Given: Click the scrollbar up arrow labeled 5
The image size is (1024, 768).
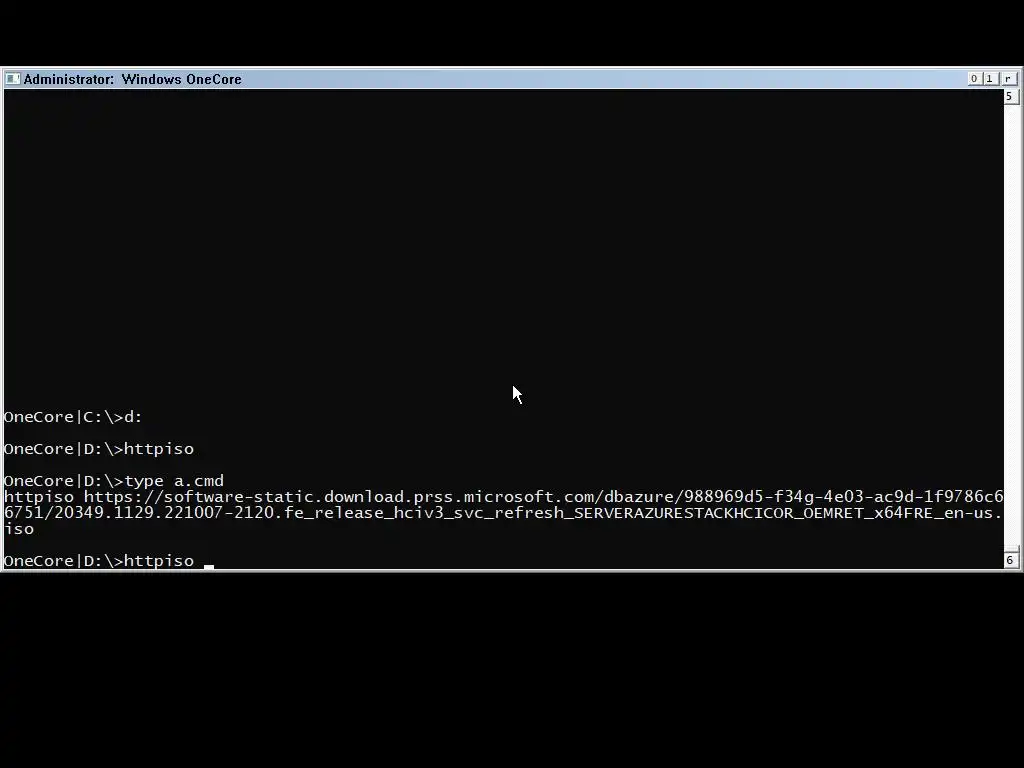Looking at the screenshot, I should 1010,97.
